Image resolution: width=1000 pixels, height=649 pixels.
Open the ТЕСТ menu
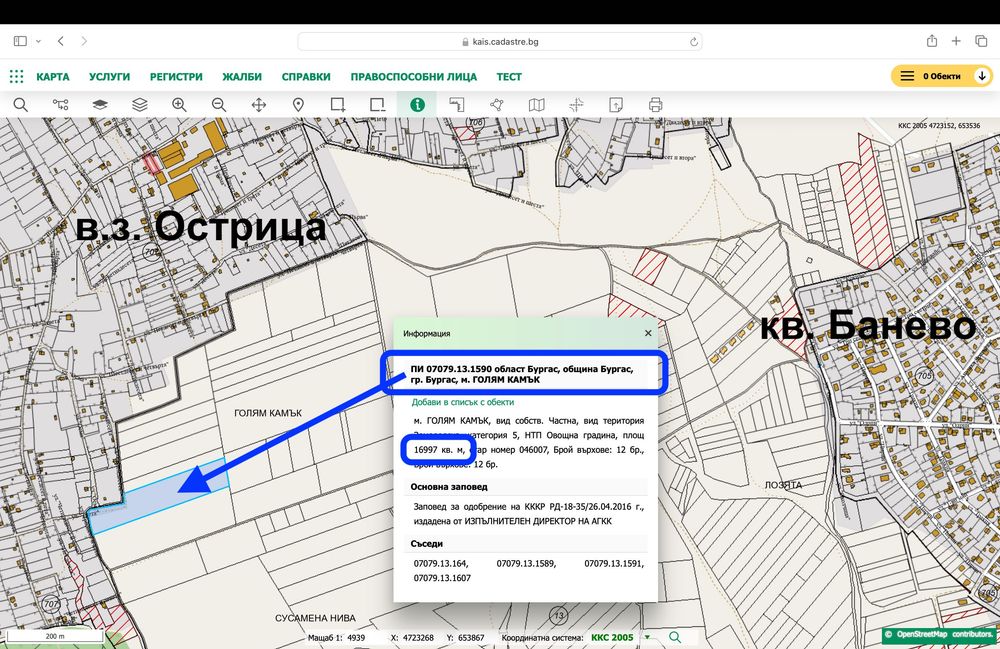pos(509,77)
